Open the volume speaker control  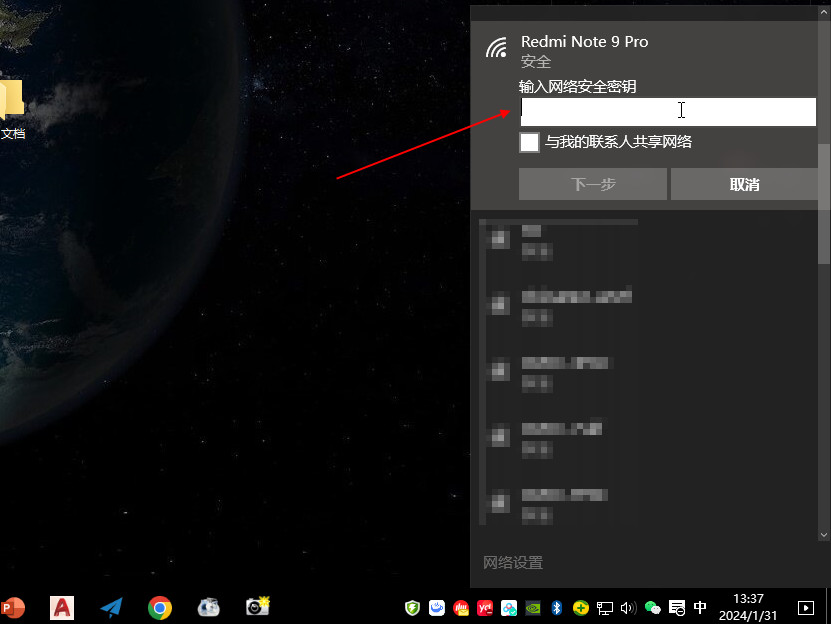click(628, 607)
